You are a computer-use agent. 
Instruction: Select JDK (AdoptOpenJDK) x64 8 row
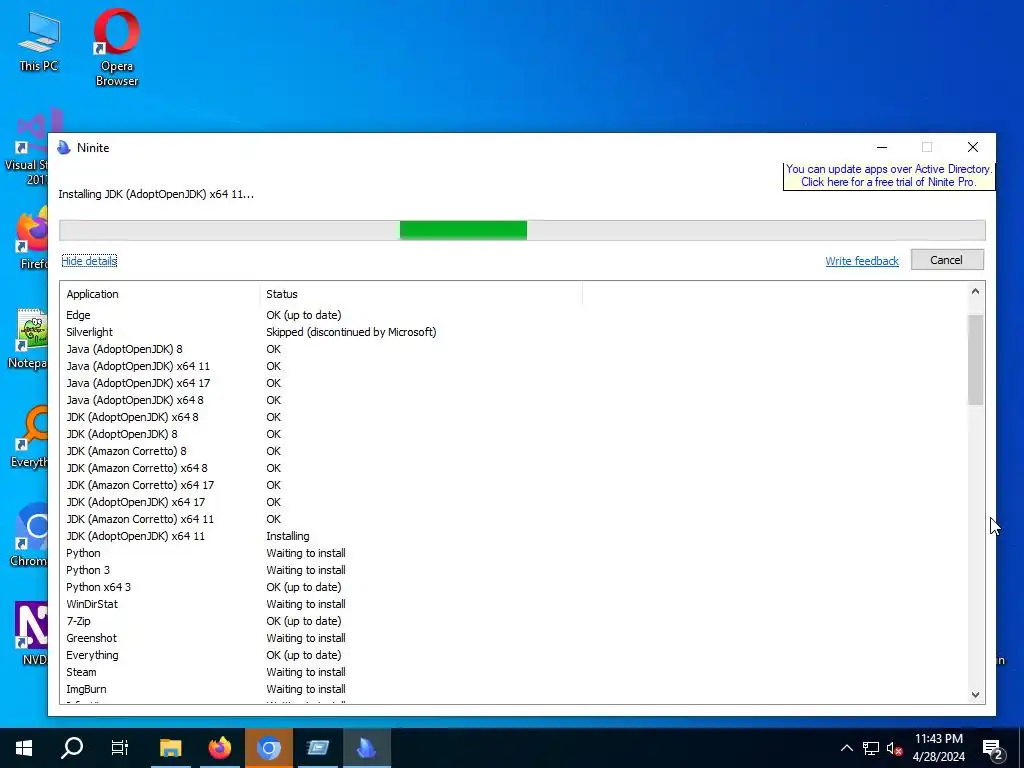coord(513,417)
